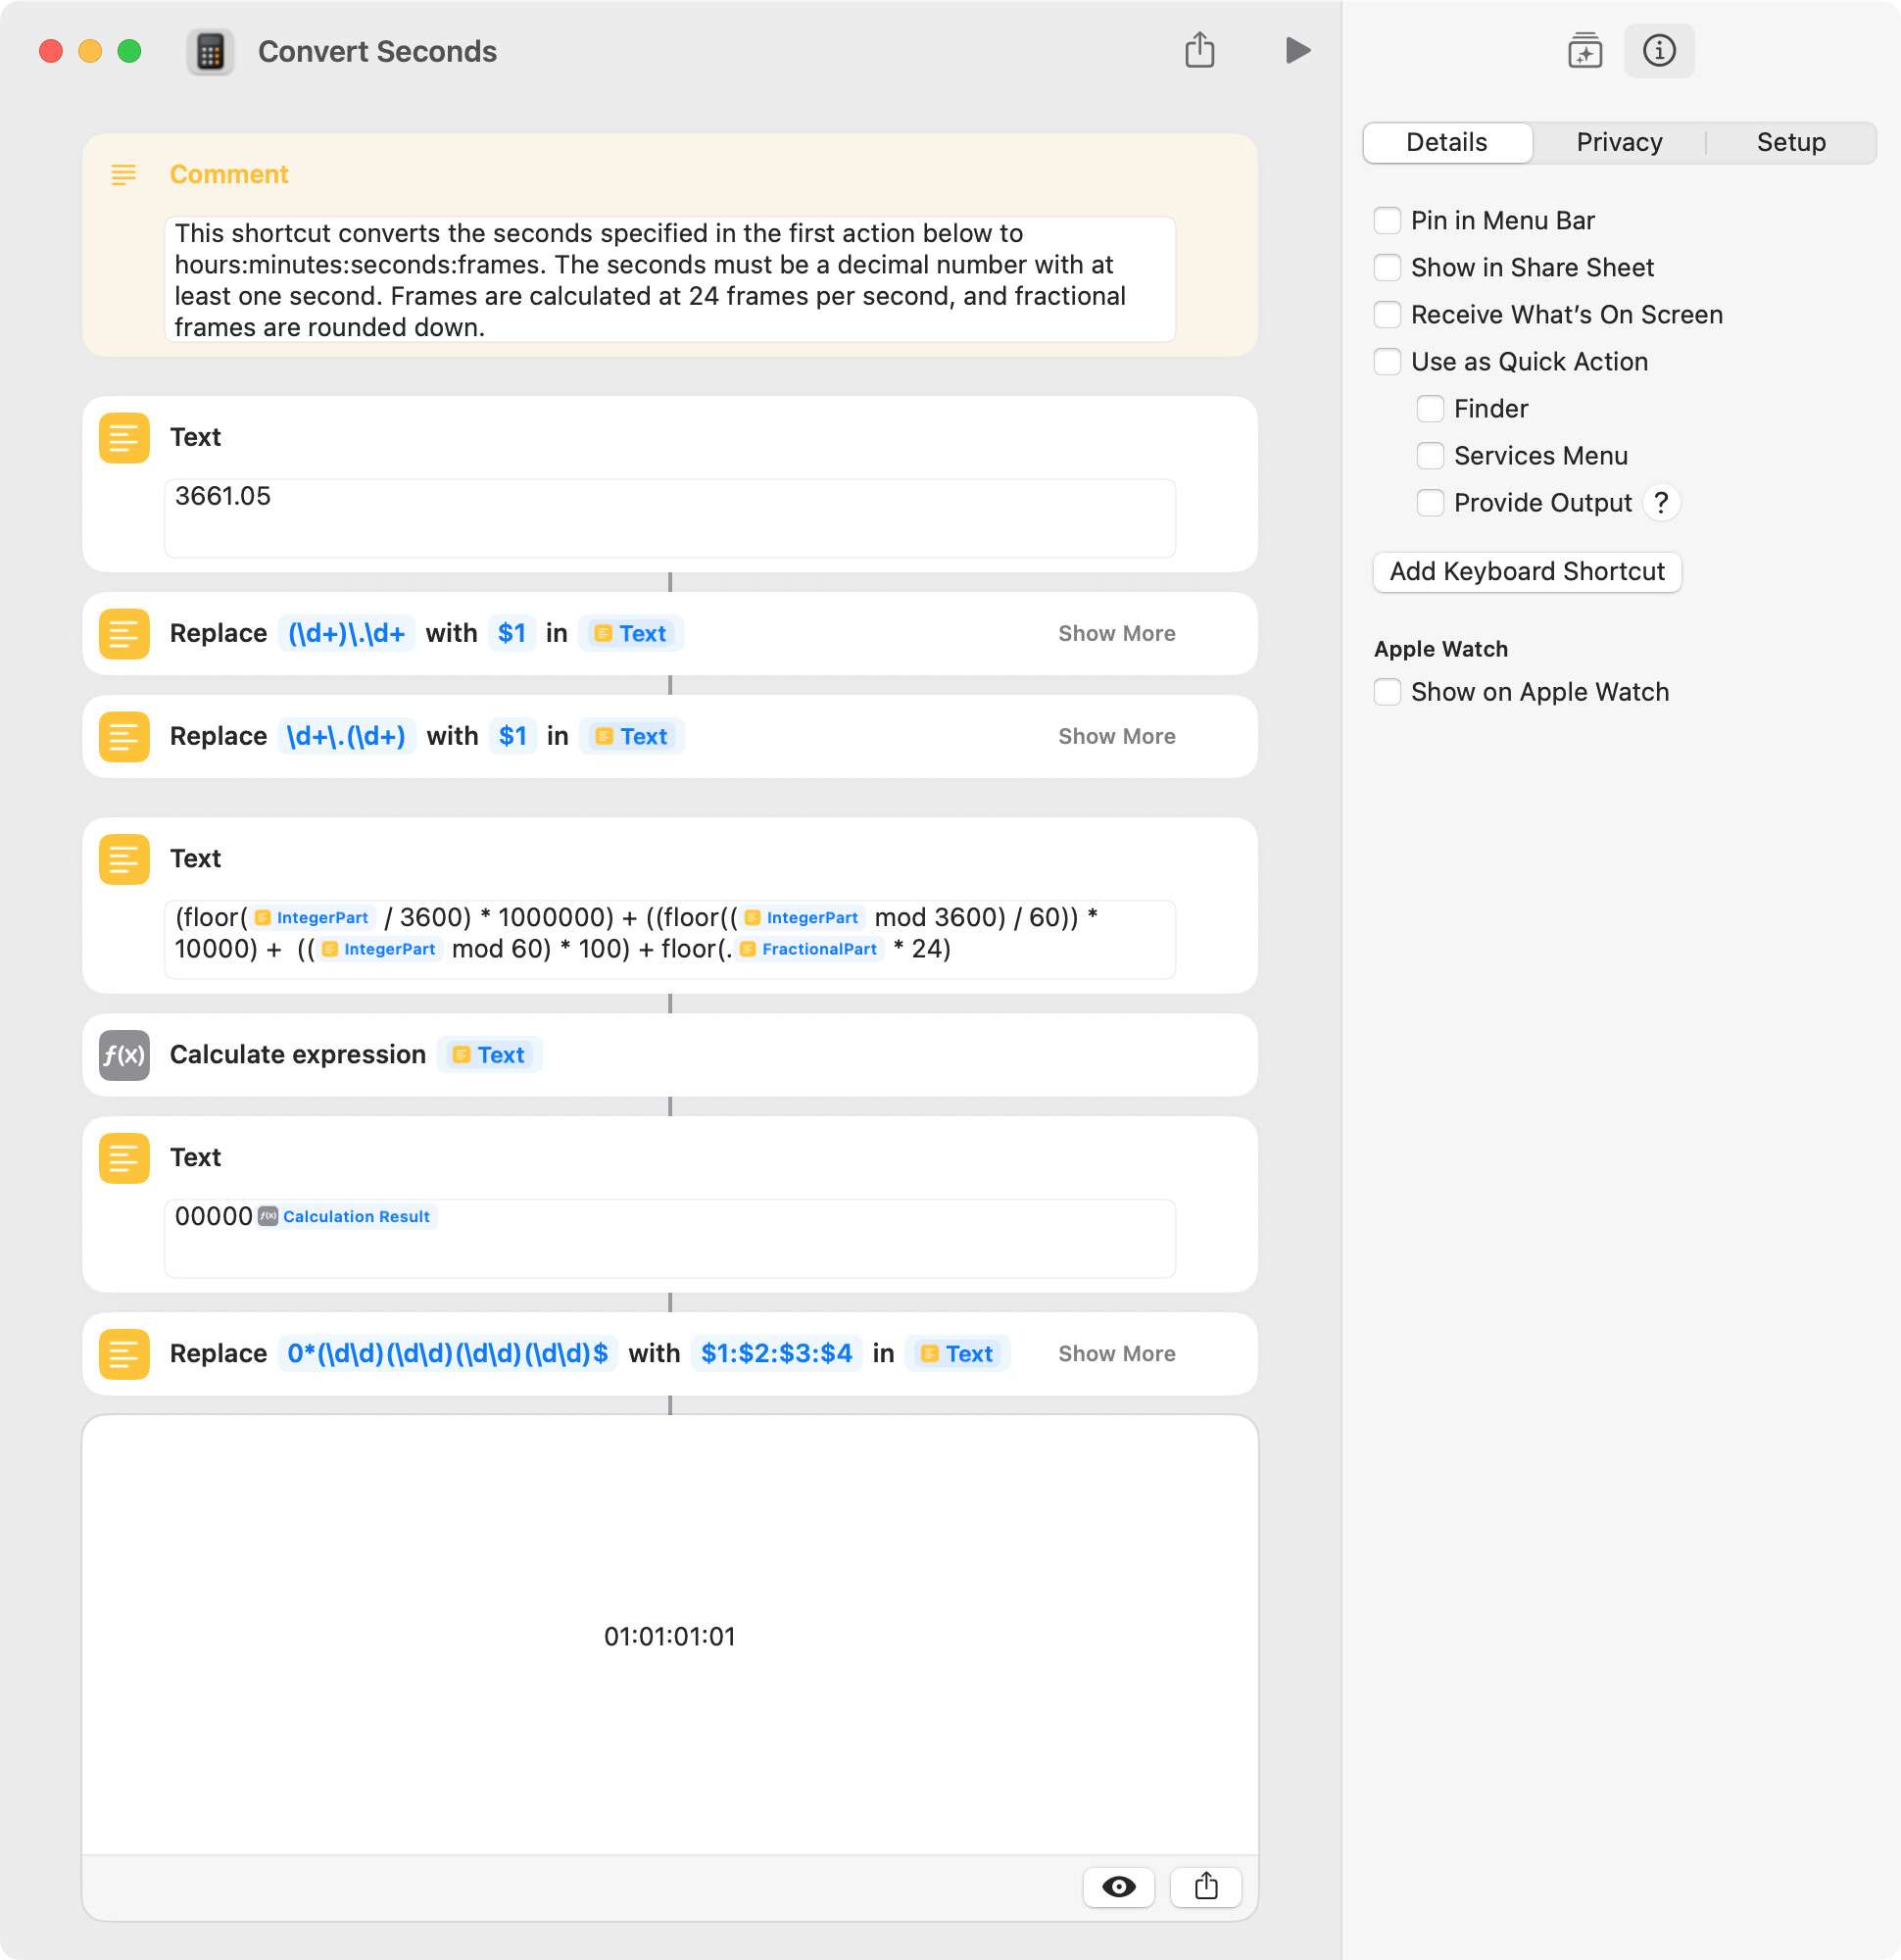Click the share icon in the title bar

click(1199, 50)
